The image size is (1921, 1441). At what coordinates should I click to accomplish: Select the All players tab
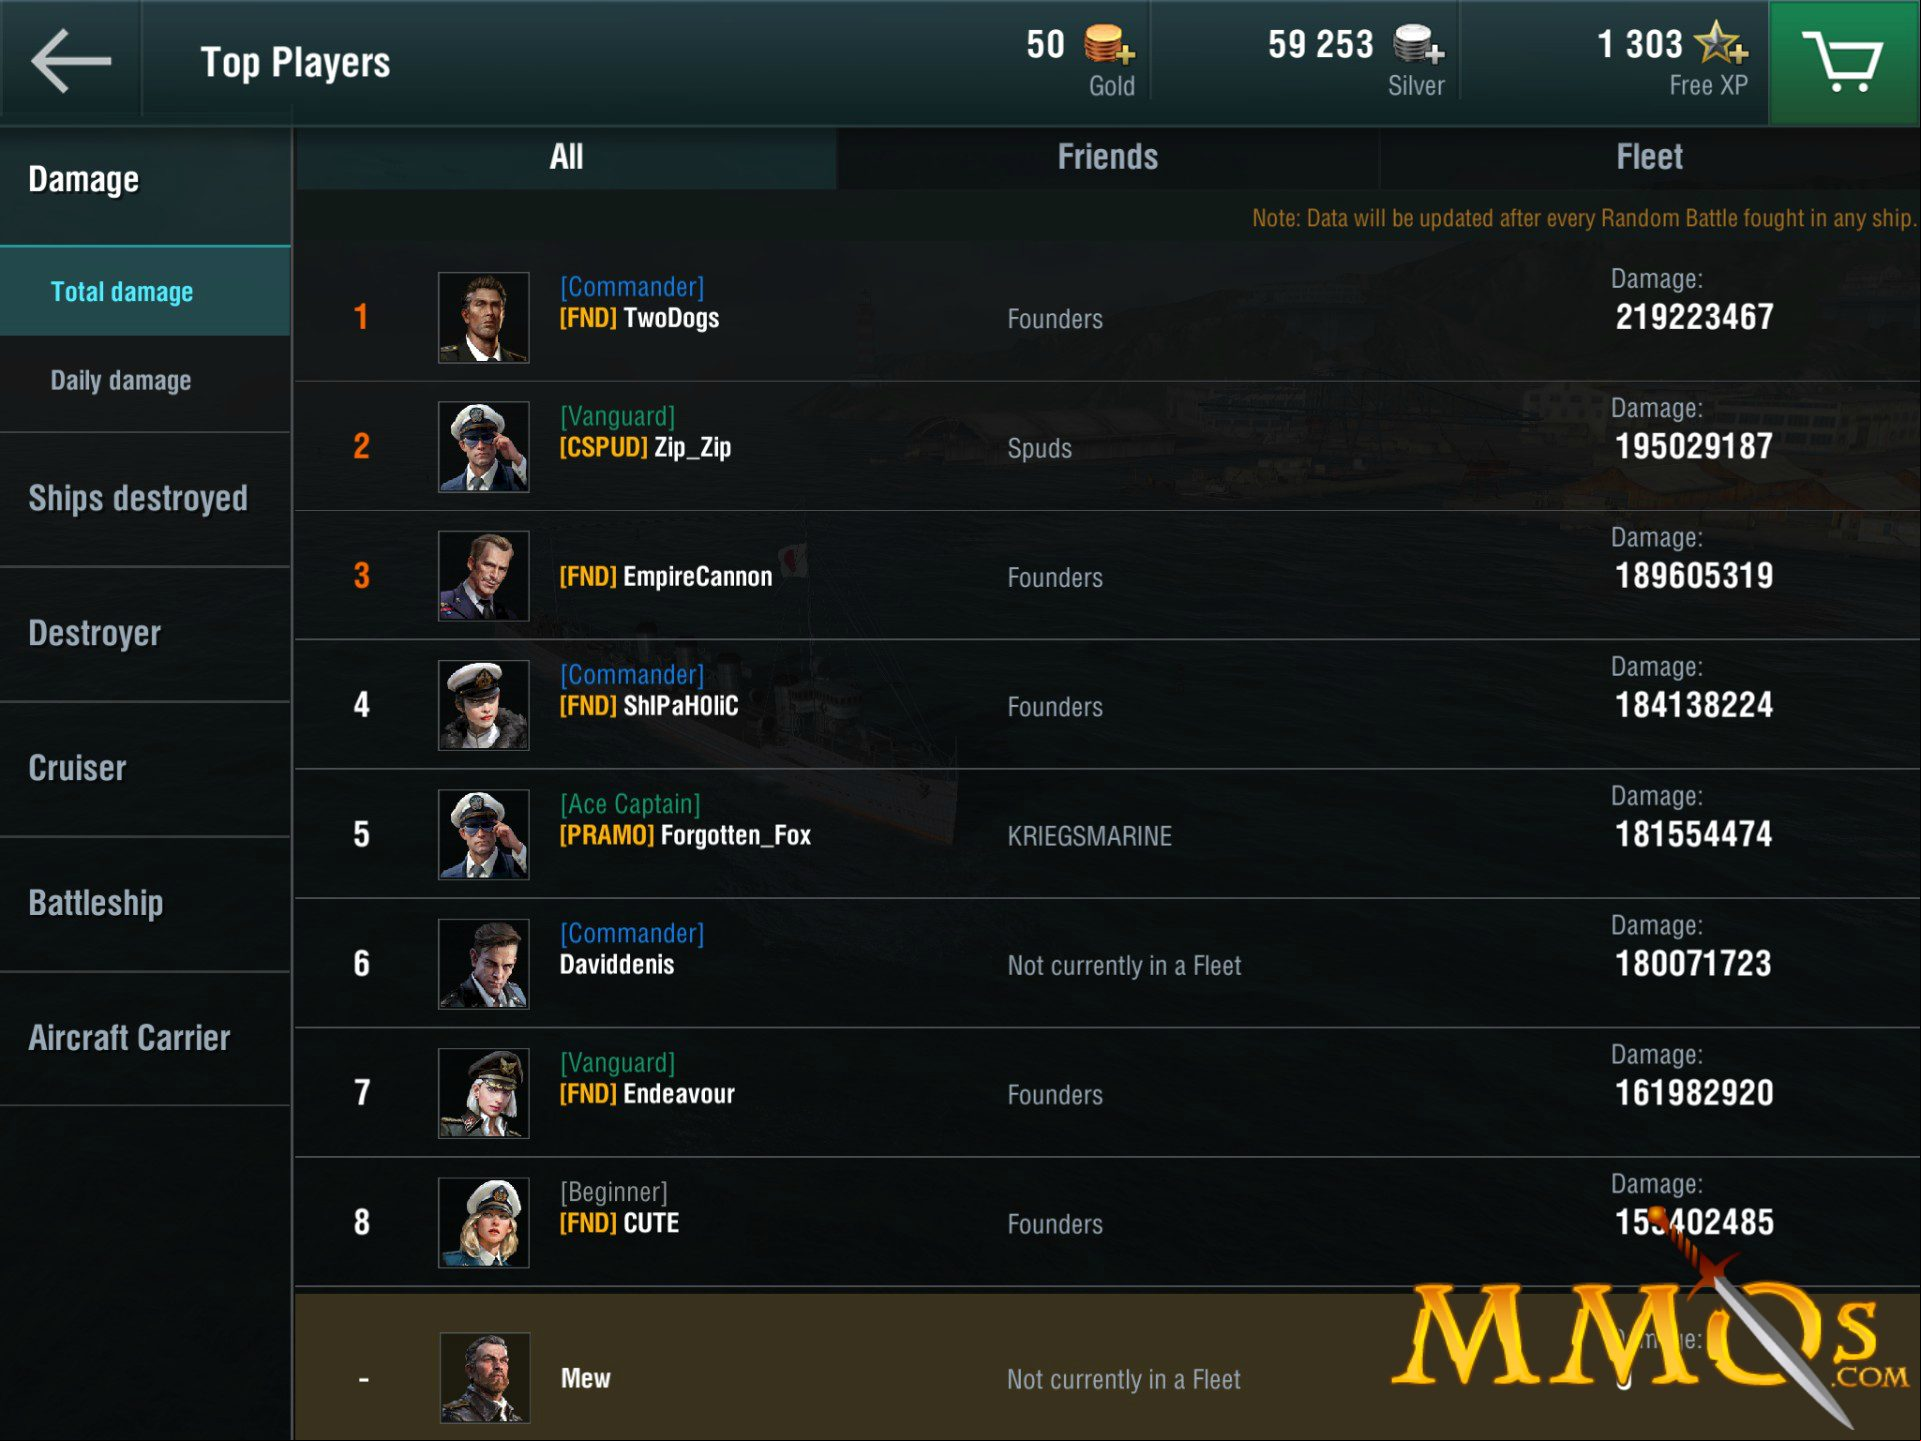click(566, 158)
